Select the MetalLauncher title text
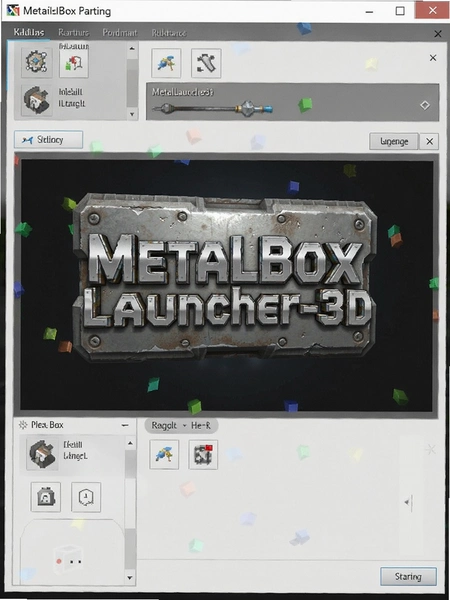The image size is (450, 600). tap(183, 92)
